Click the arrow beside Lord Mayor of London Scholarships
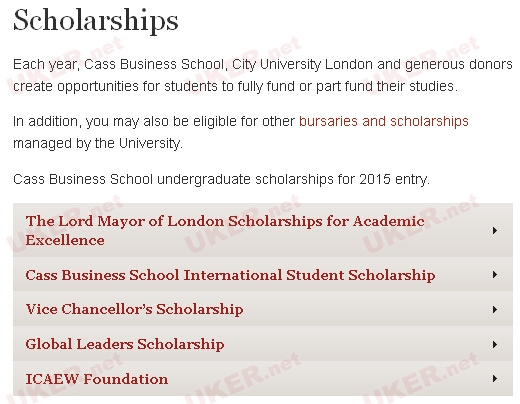The image size is (520, 404). (x=495, y=230)
